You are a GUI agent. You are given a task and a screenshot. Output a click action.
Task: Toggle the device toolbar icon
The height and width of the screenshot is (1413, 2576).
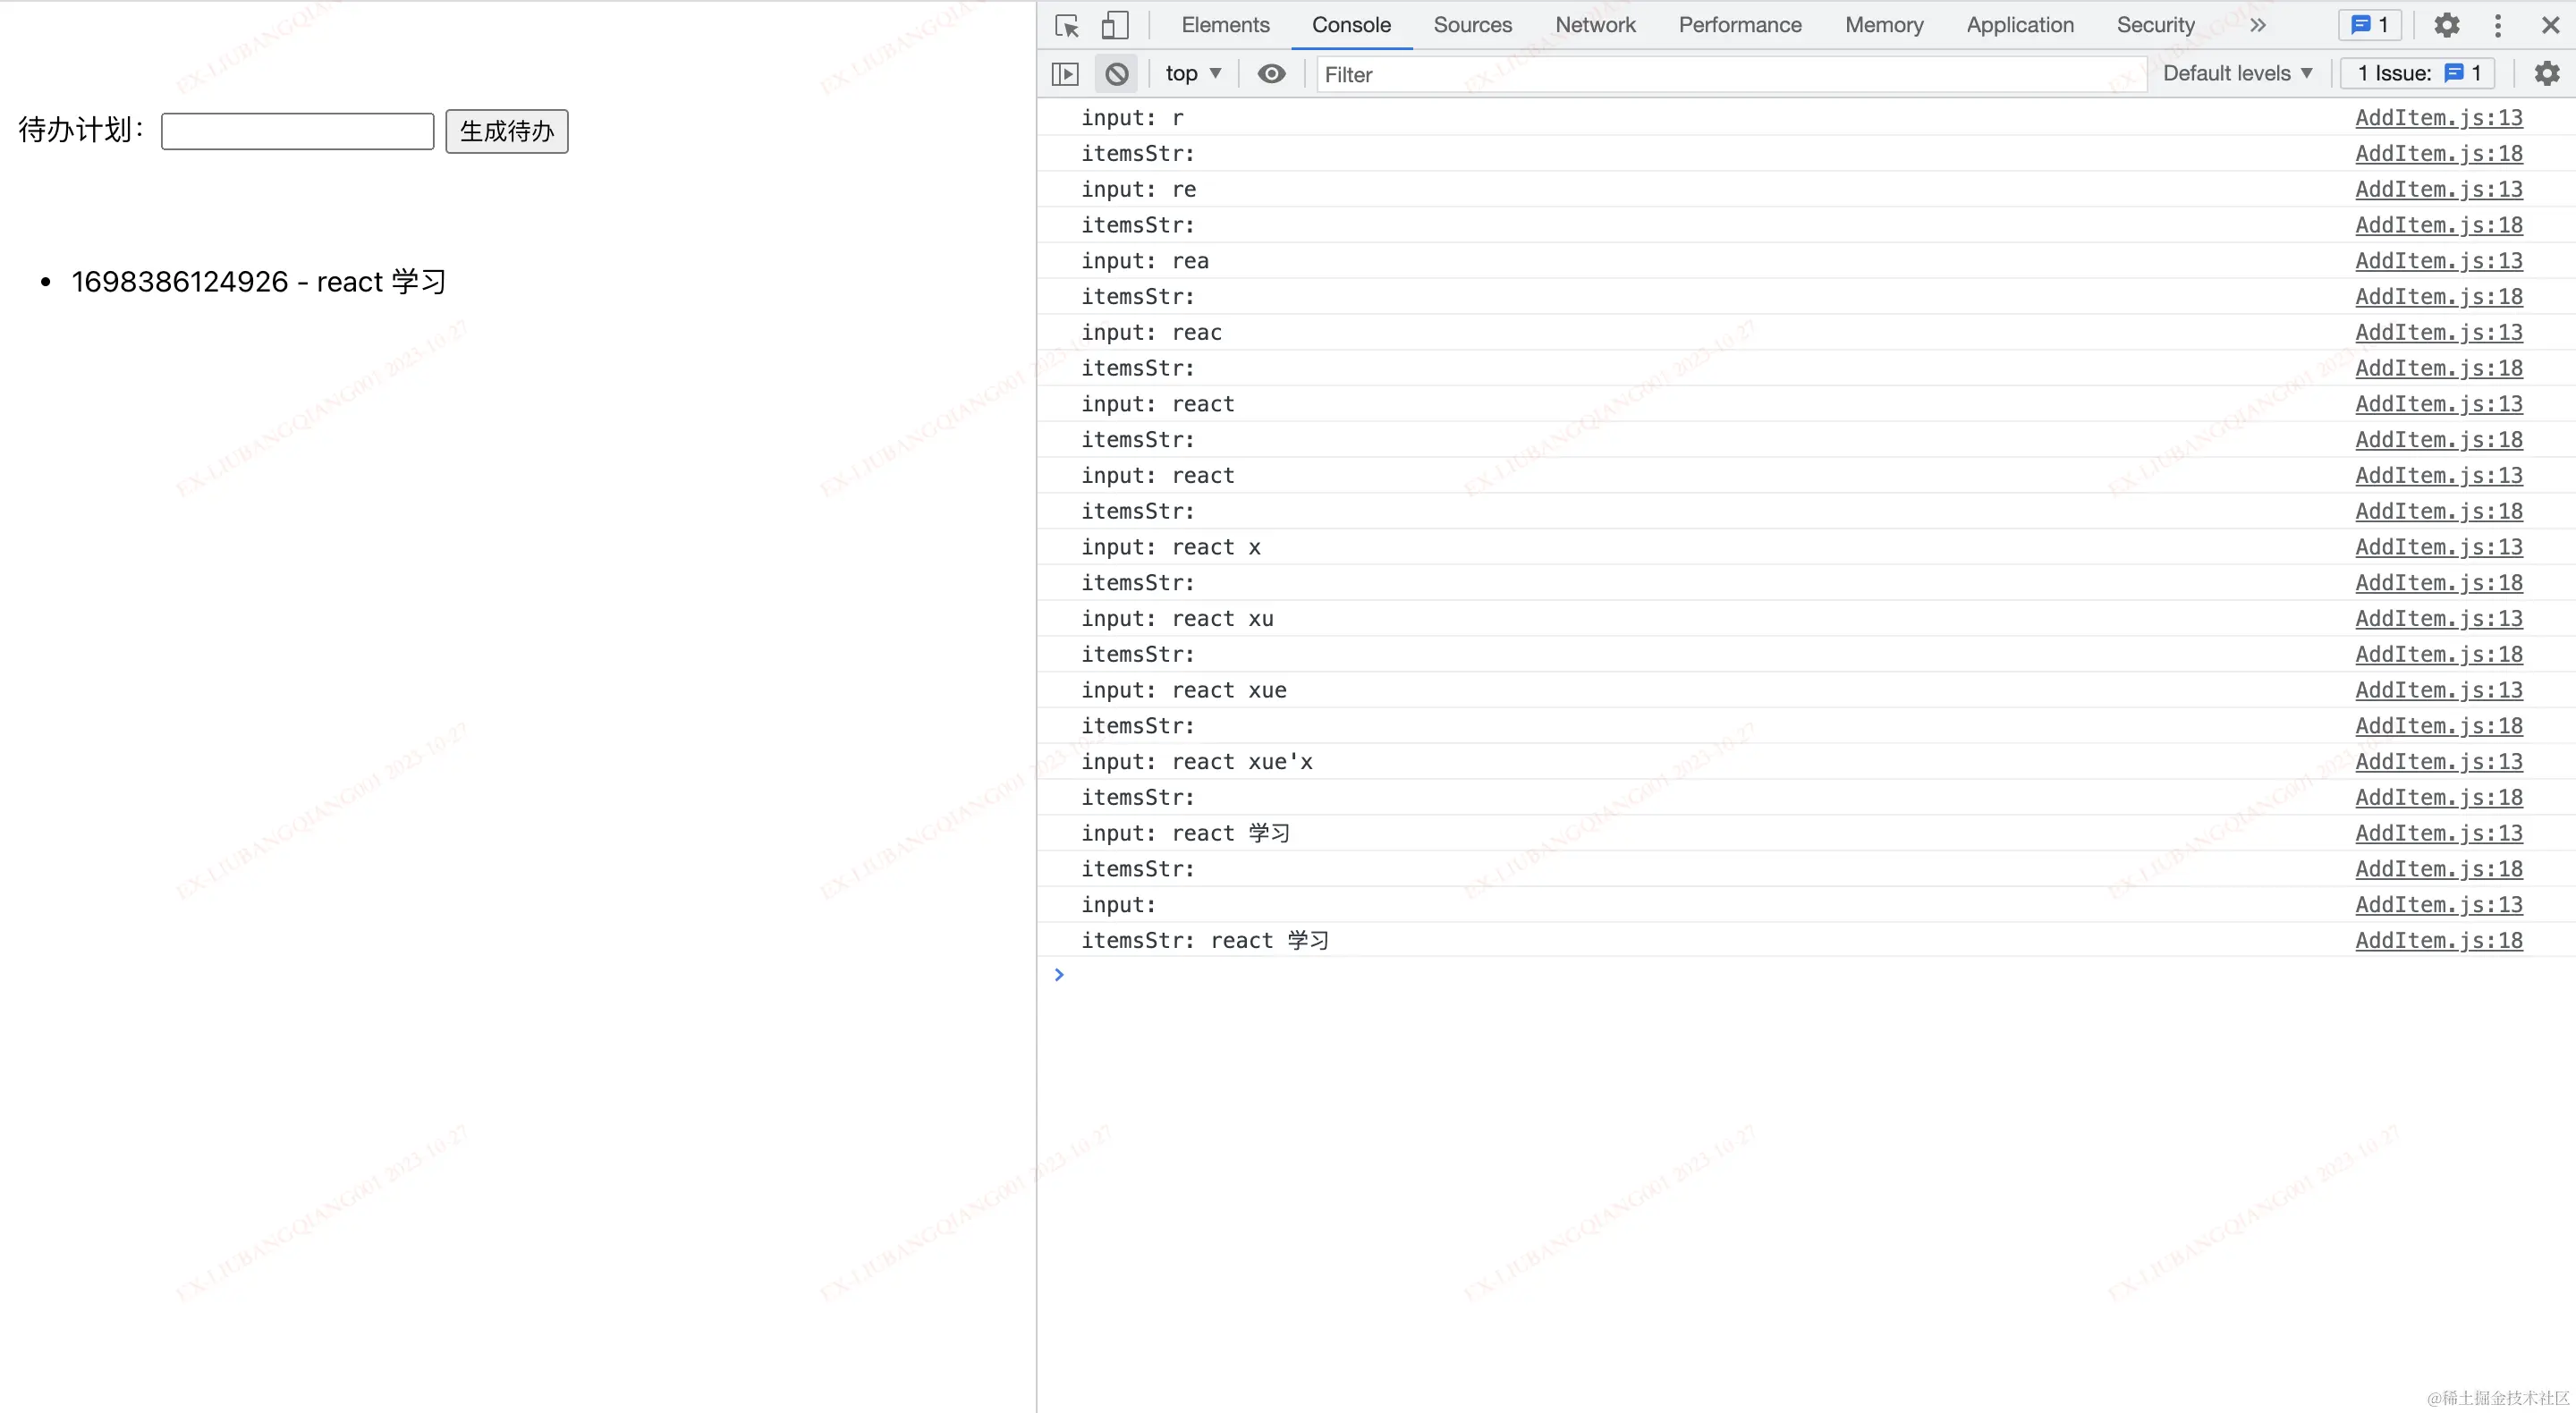[1114, 26]
